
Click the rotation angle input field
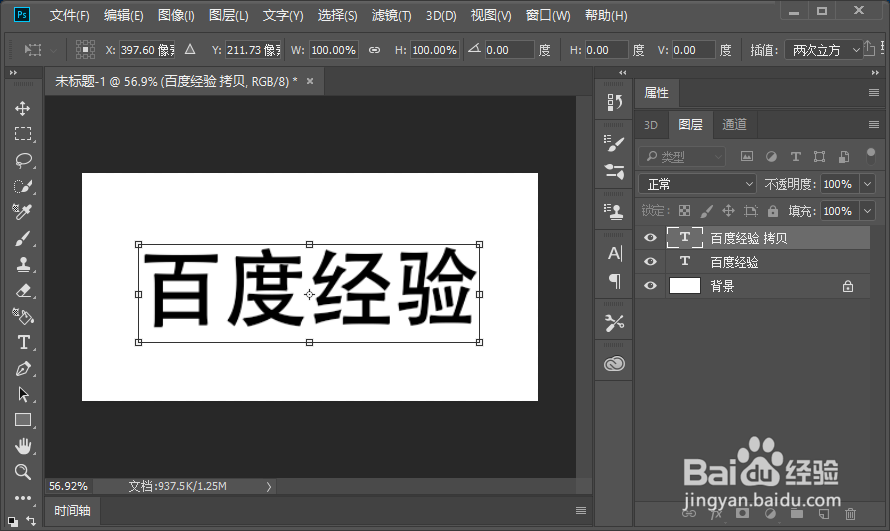[x=509, y=50]
